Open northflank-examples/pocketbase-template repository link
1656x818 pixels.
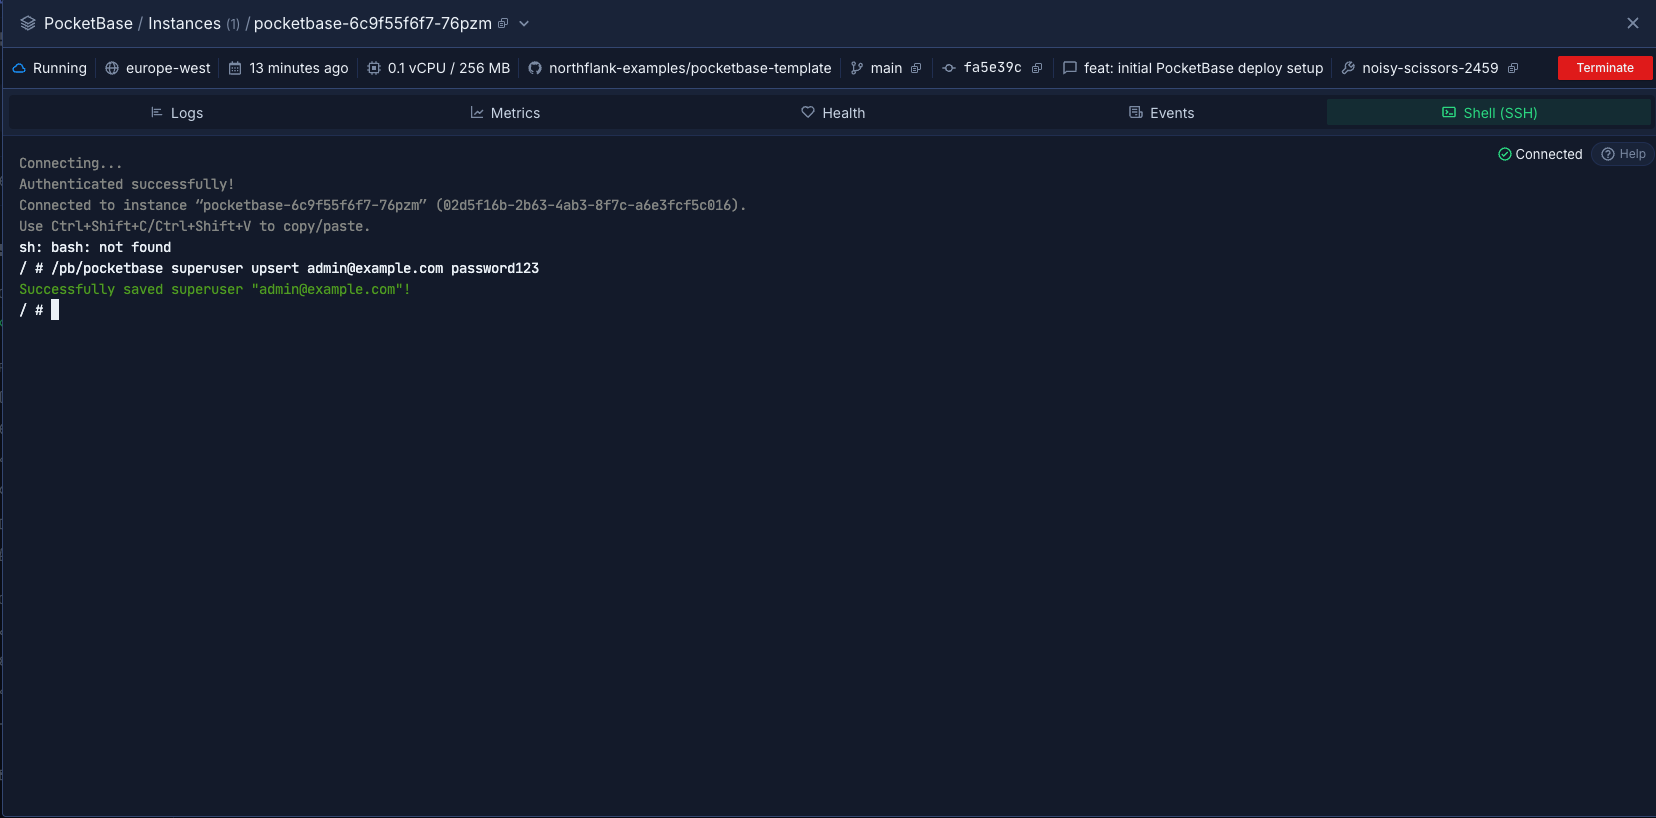690,68
